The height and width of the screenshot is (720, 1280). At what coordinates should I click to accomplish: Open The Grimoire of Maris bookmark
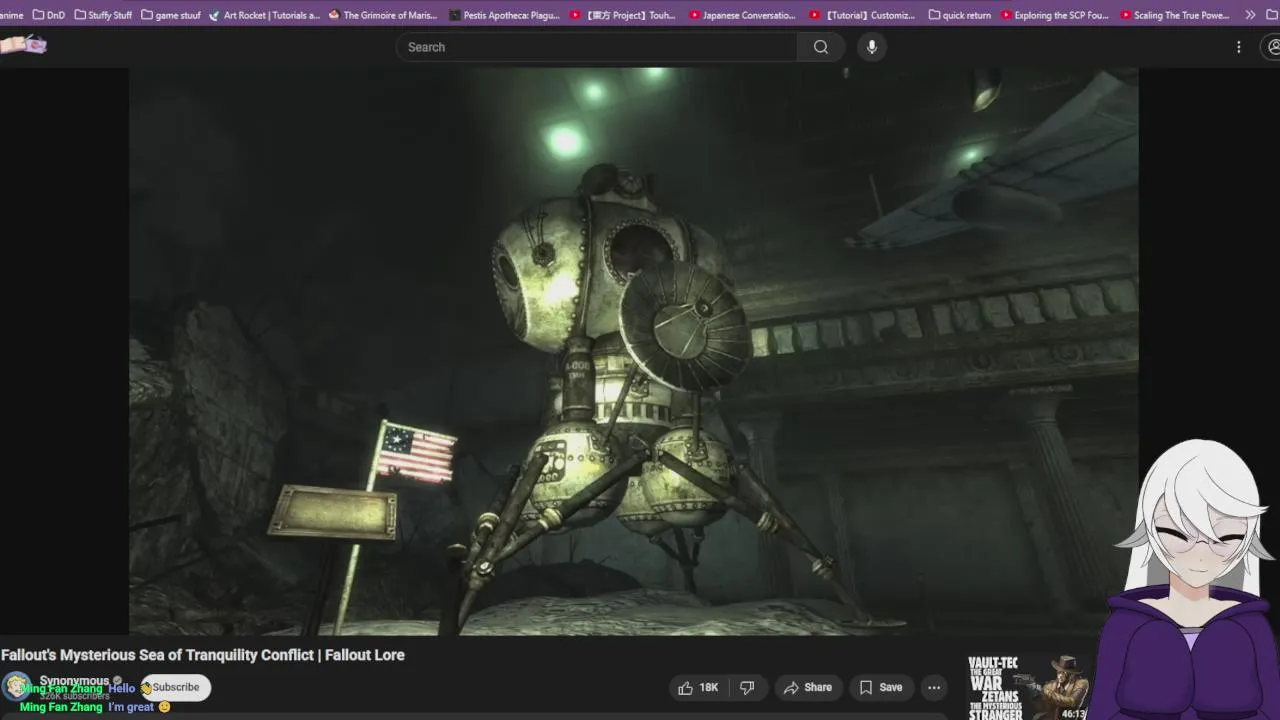pos(383,15)
